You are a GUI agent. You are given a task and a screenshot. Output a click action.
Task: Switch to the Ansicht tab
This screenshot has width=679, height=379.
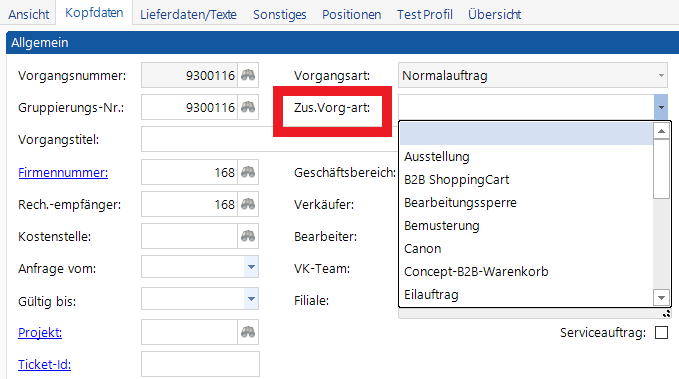(29, 14)
